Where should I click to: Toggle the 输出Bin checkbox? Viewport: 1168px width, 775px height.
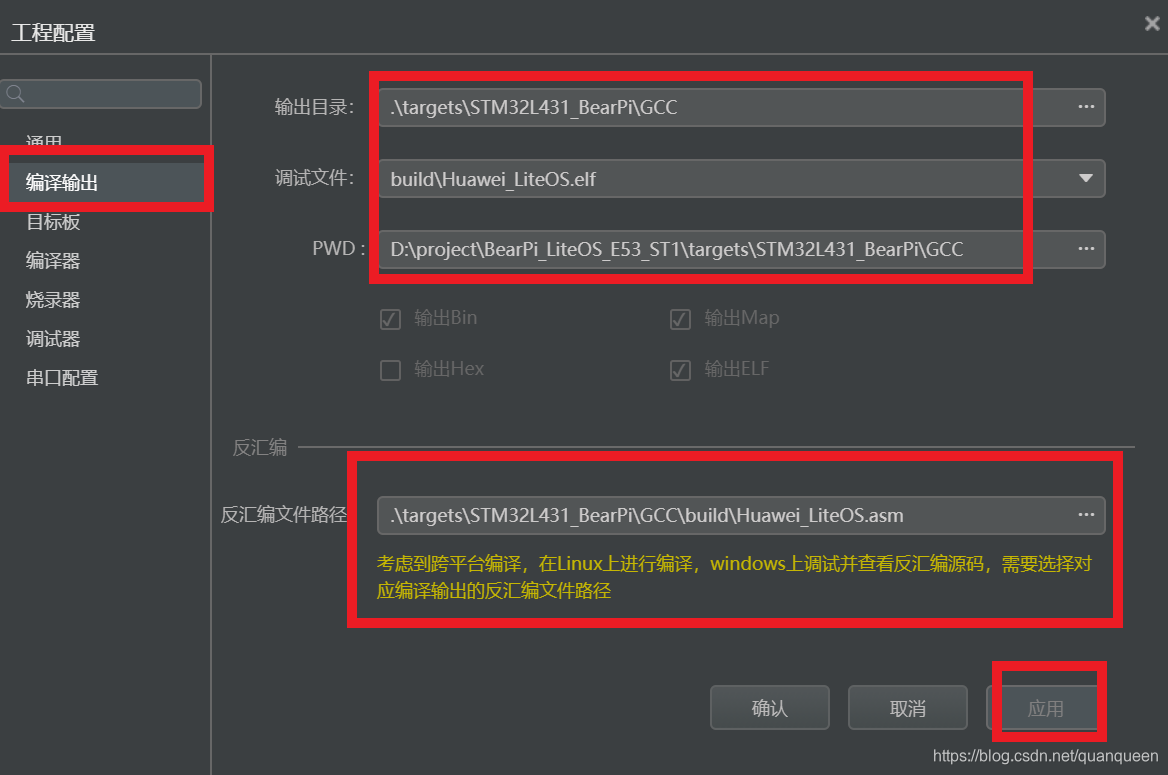[x=390, y=319]
